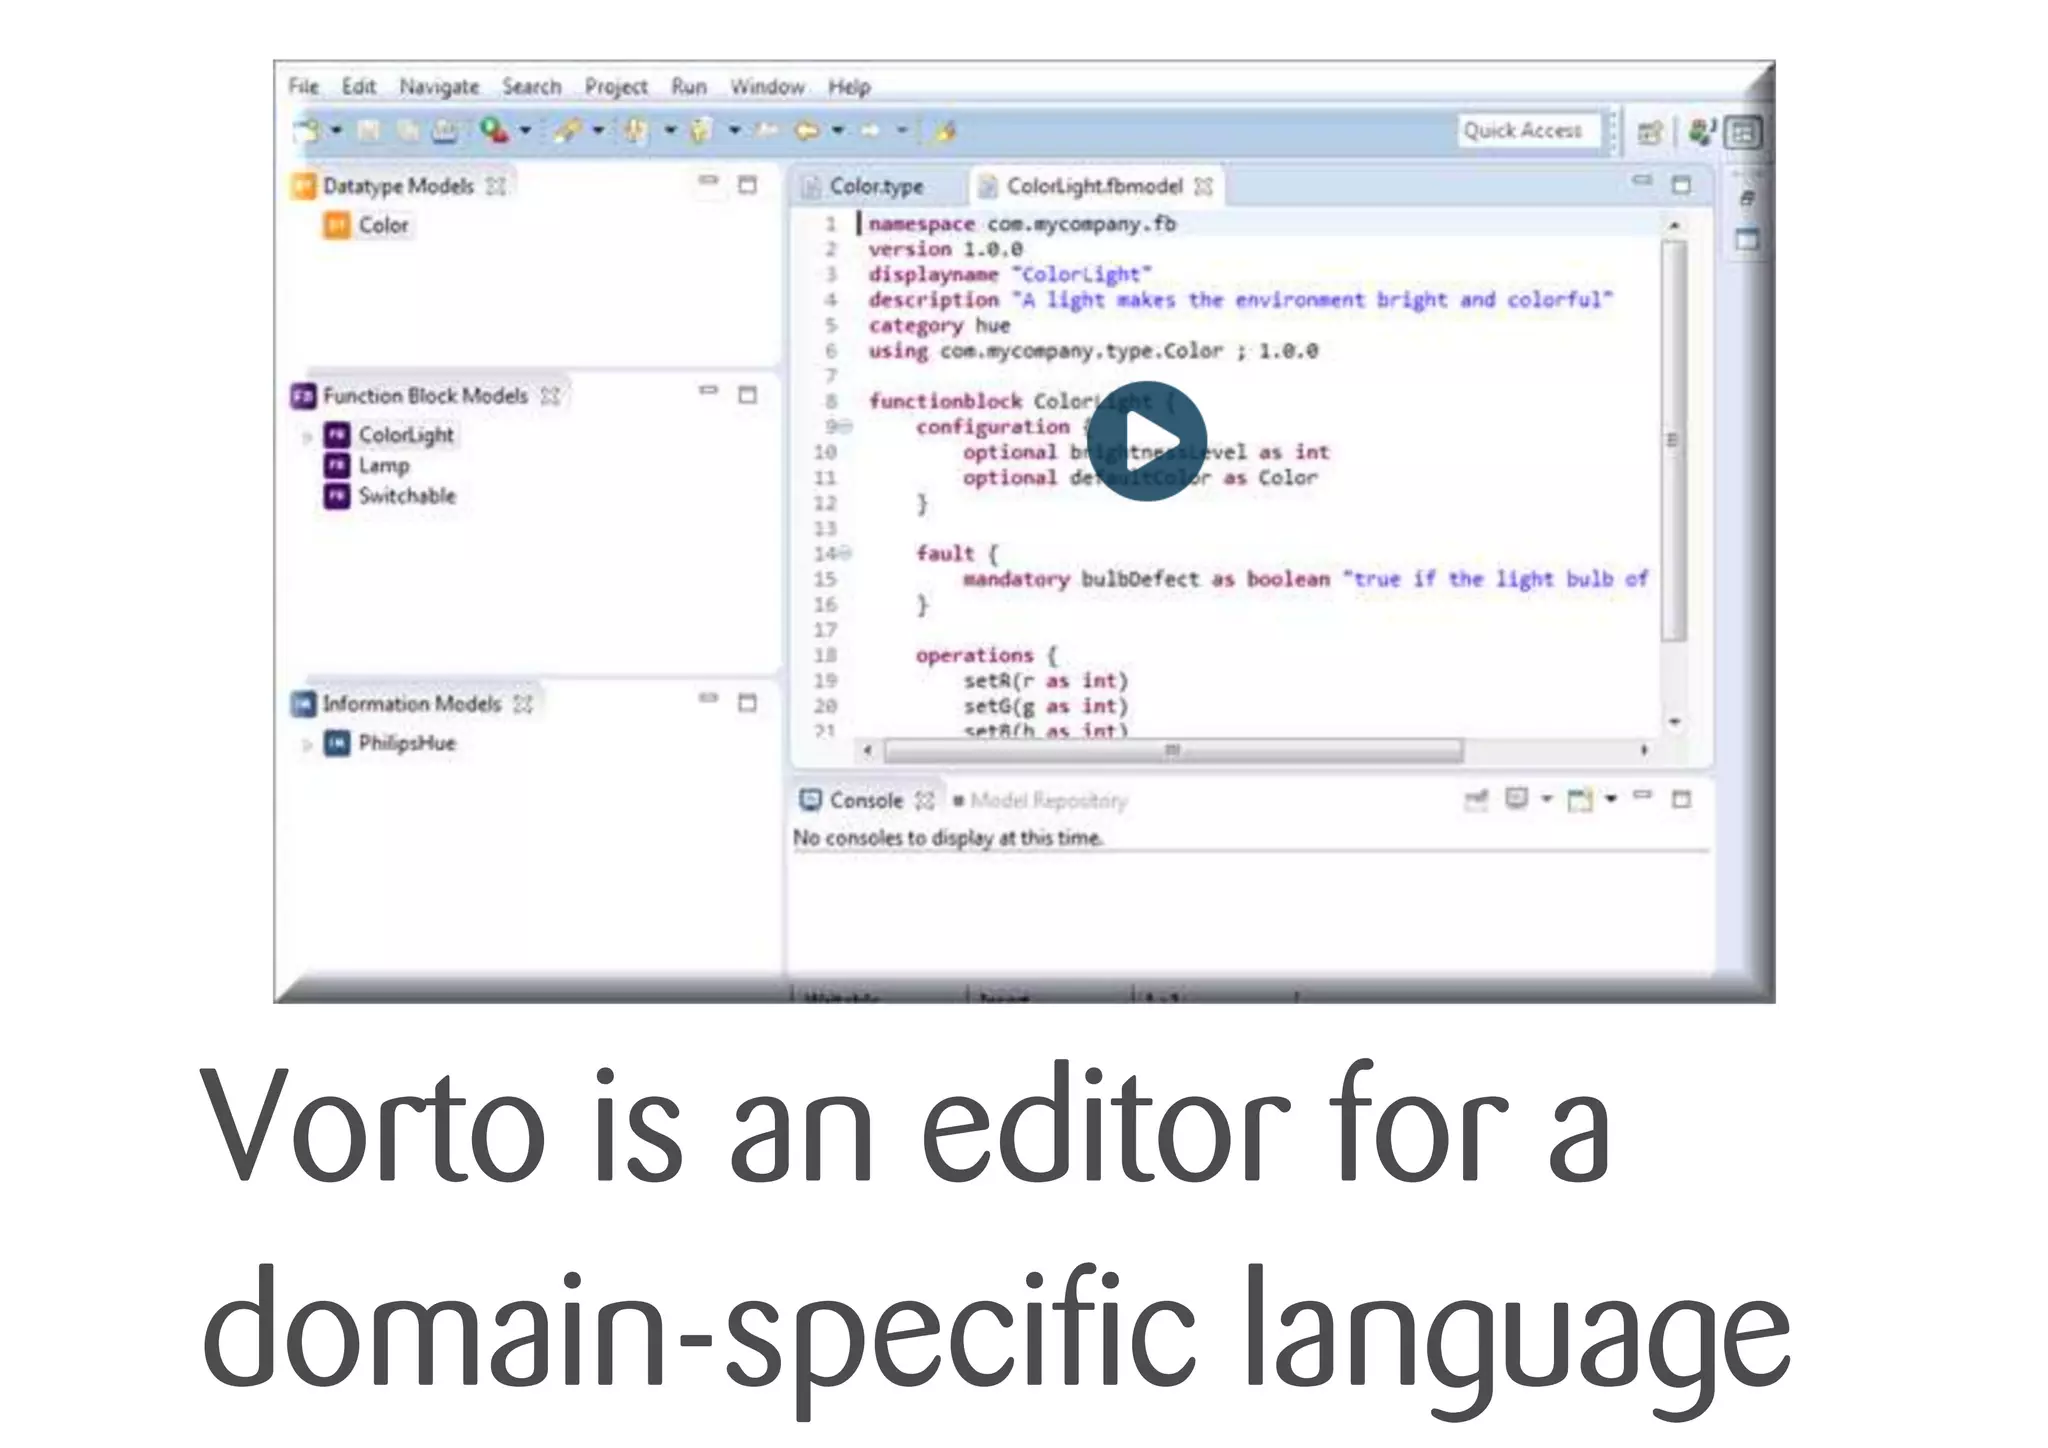Select the Datatype Models view tab
Image resolution: width=2048 pixels, height=1448 pixels.
[x=398, y=186]
